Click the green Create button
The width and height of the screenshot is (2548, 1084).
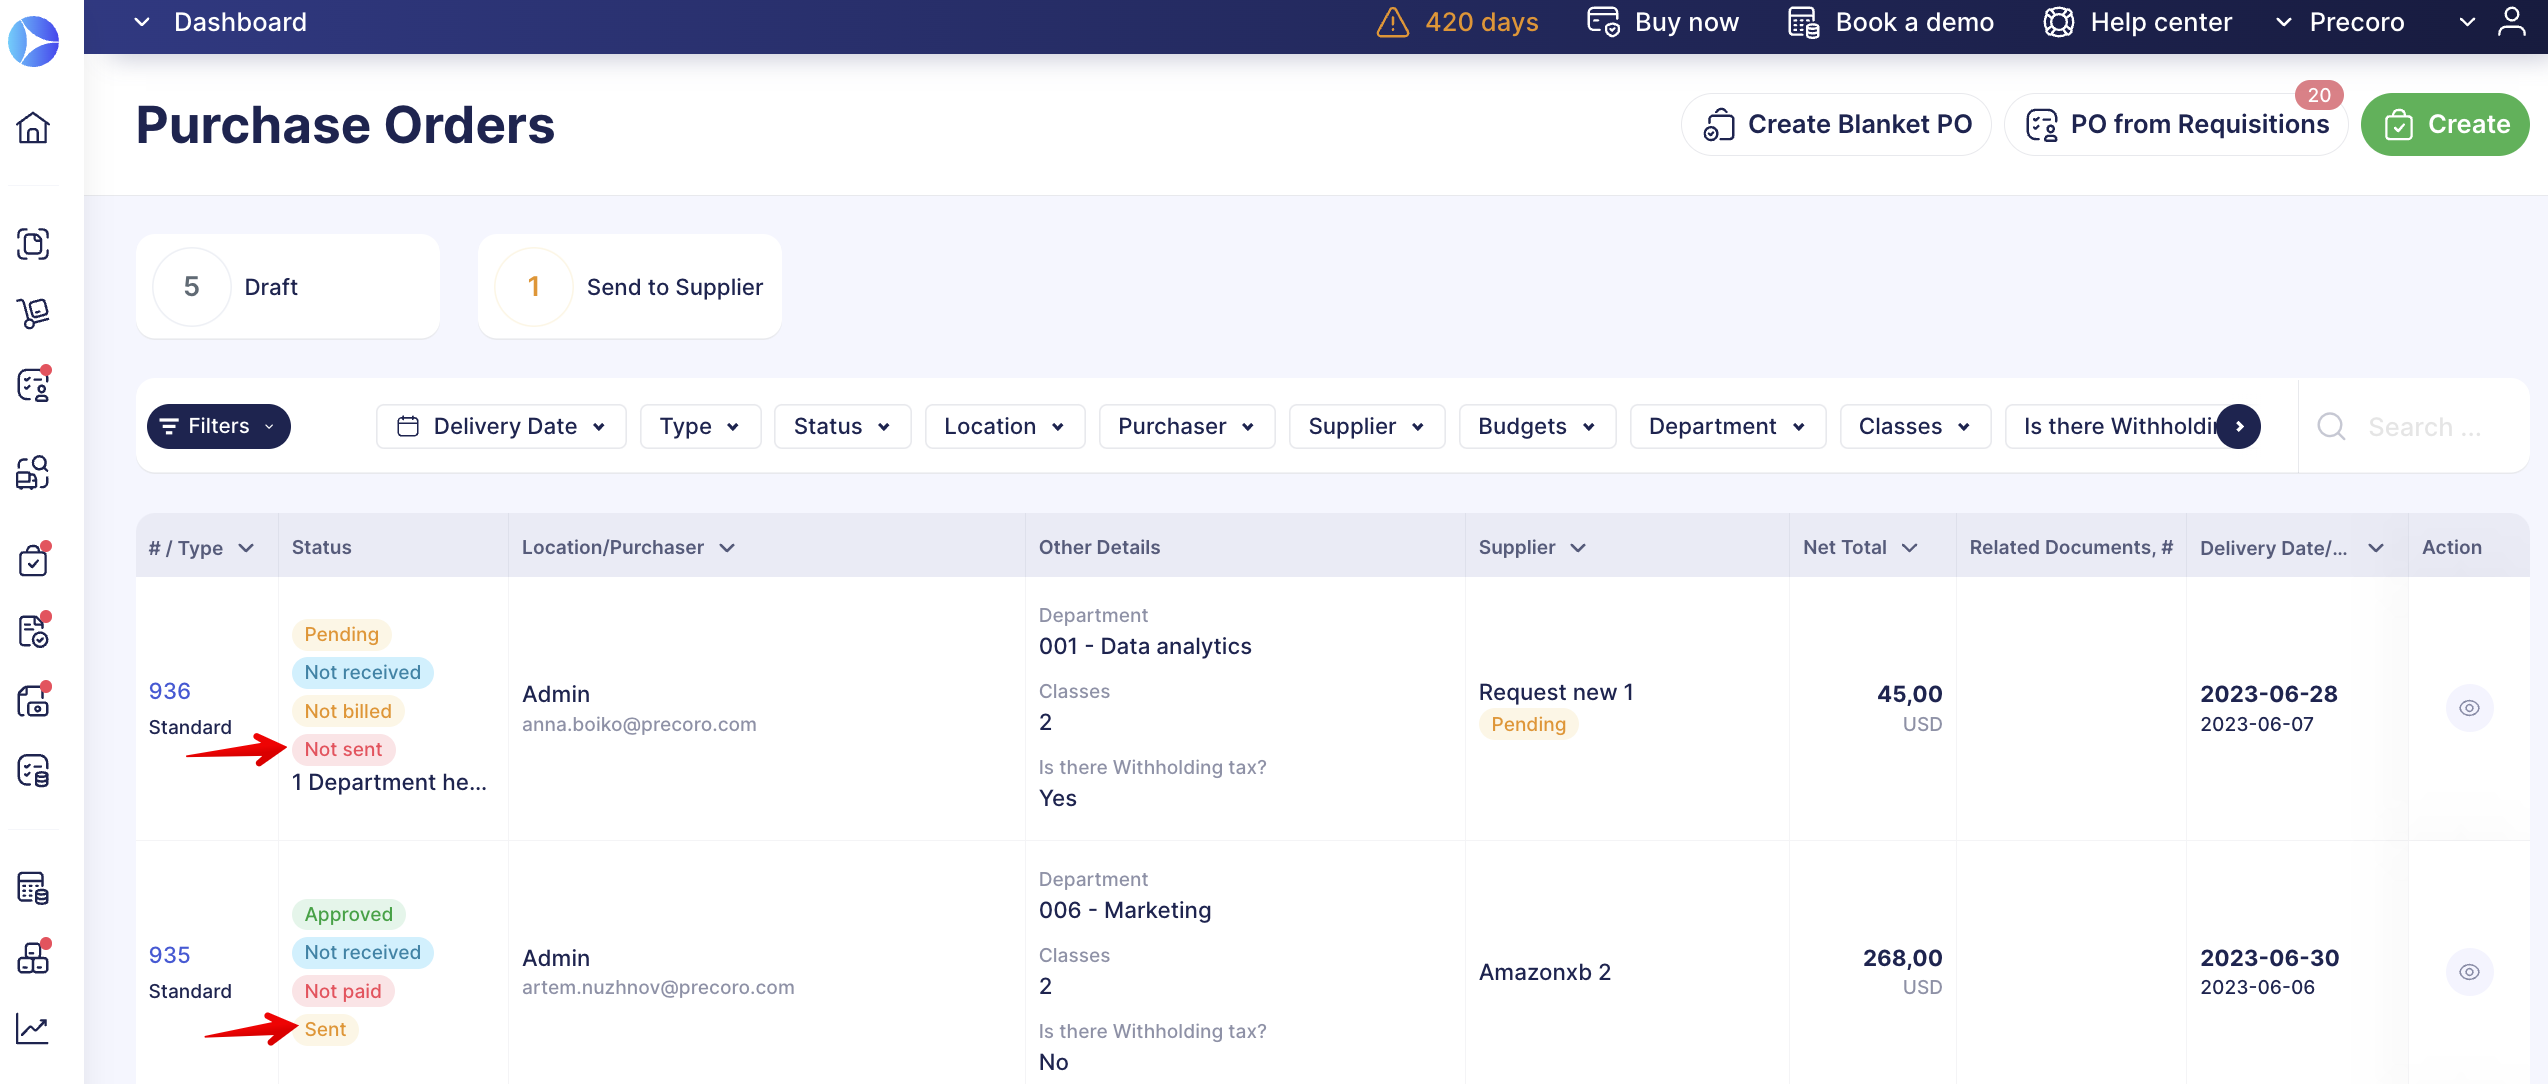pos(2445,124)
